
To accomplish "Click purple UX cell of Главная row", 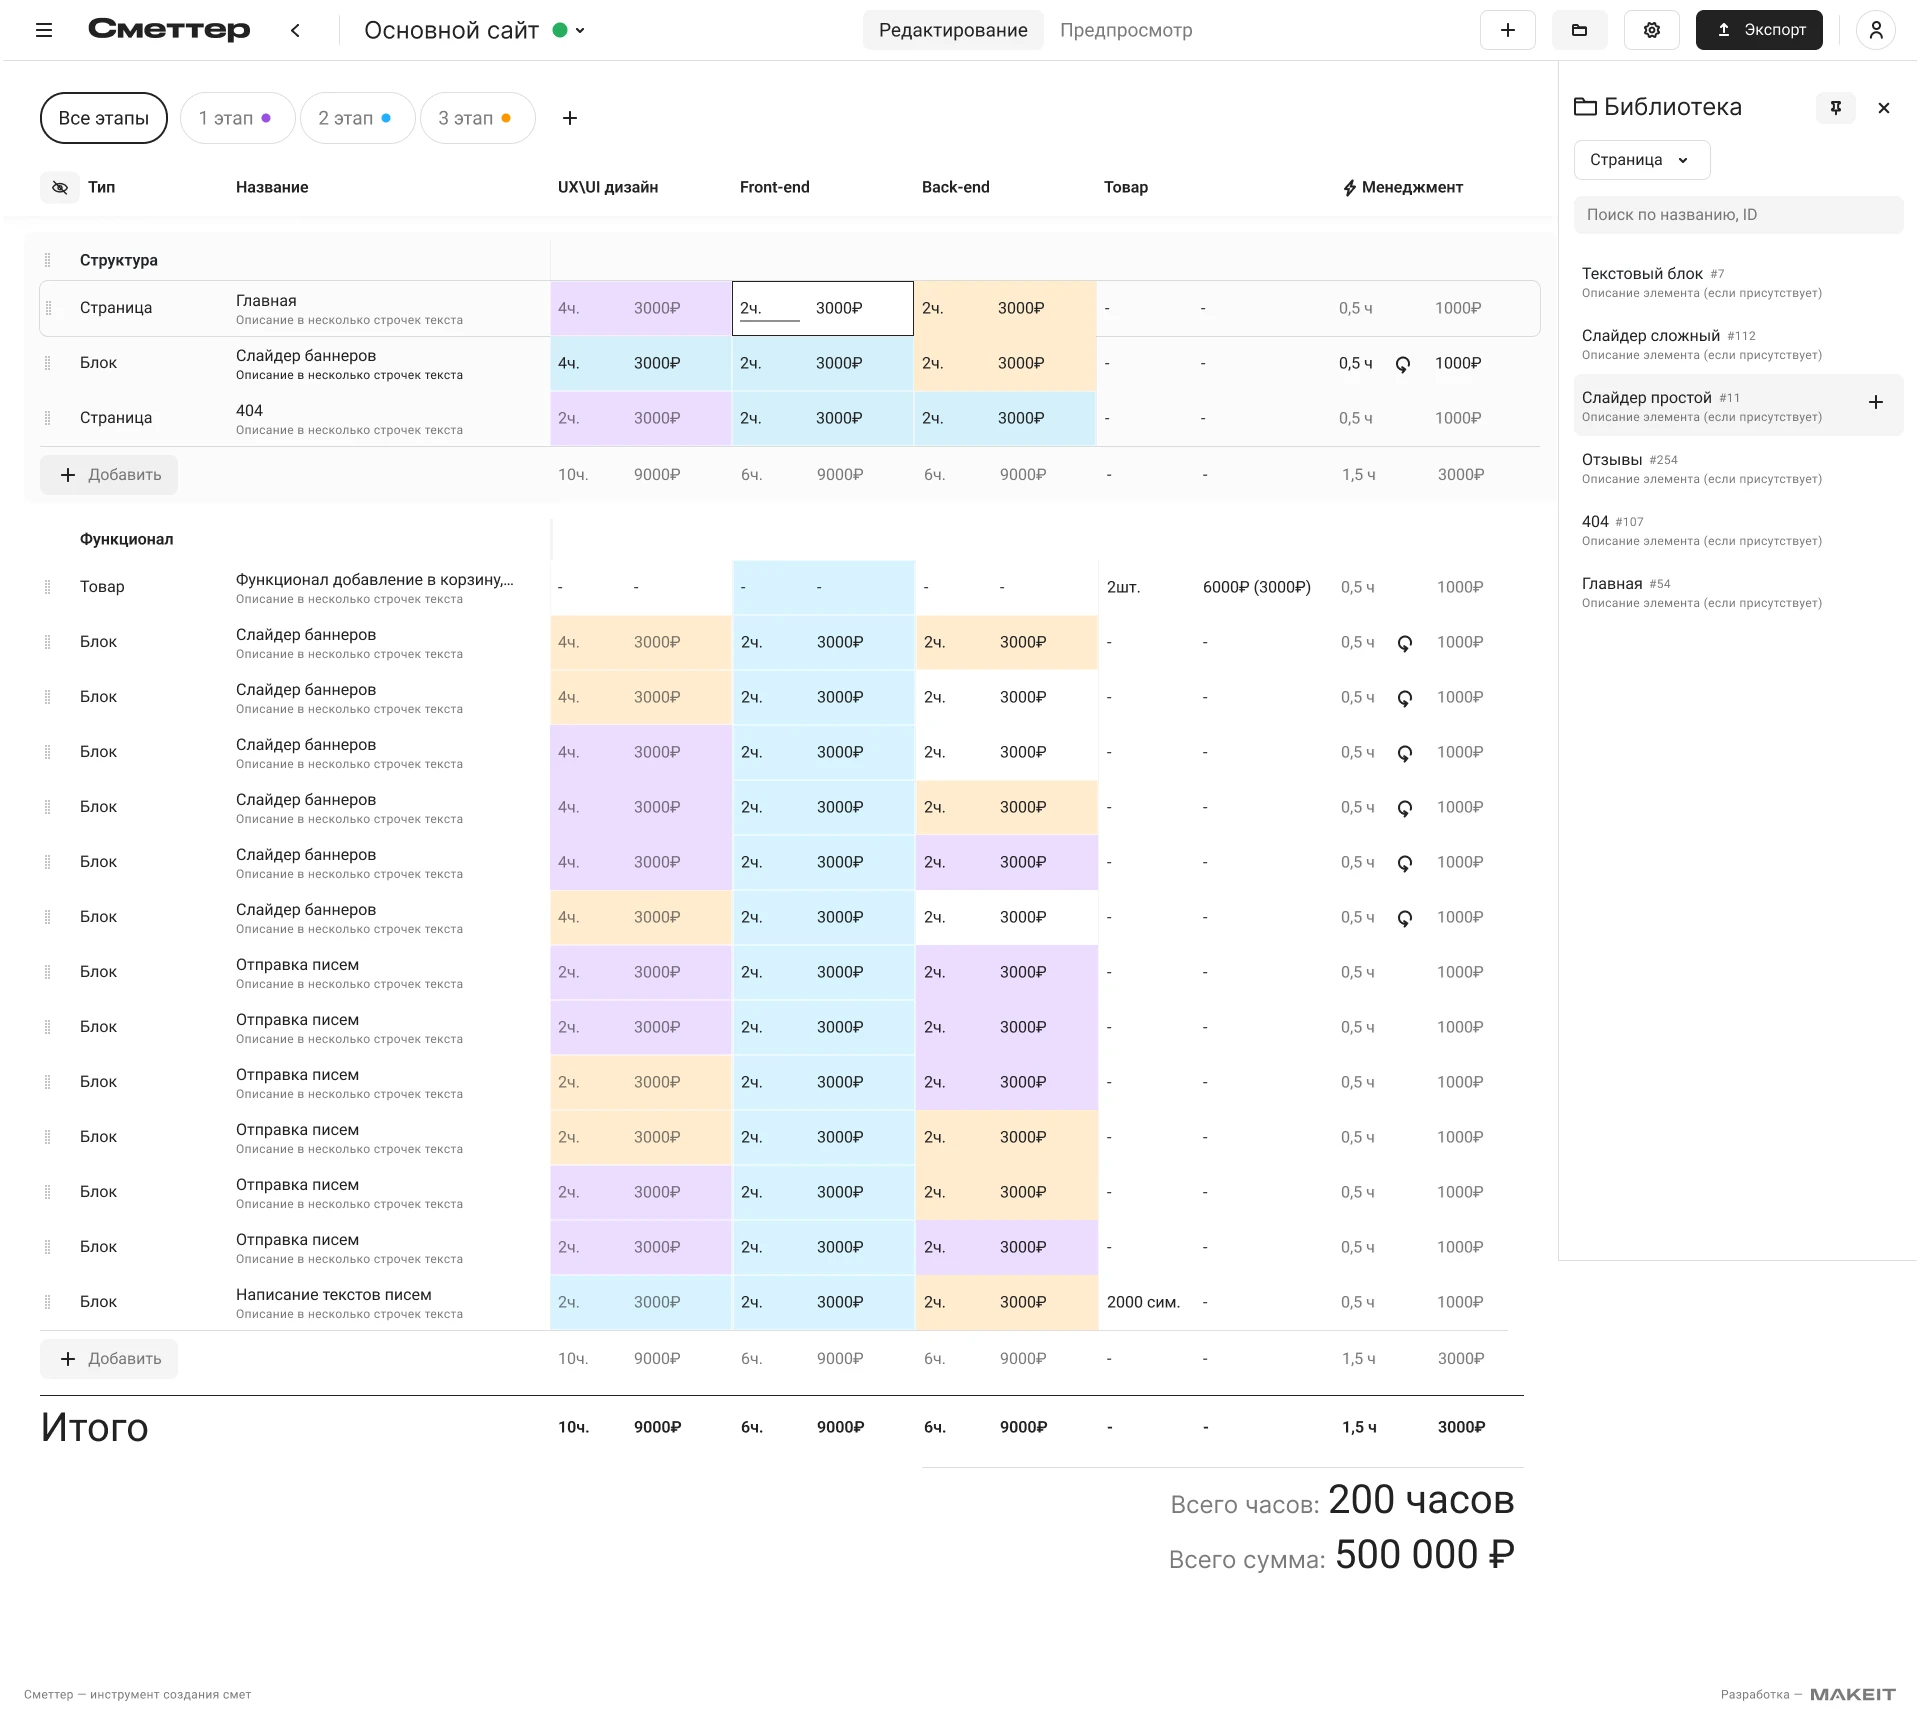I will [x=641, y=308].
